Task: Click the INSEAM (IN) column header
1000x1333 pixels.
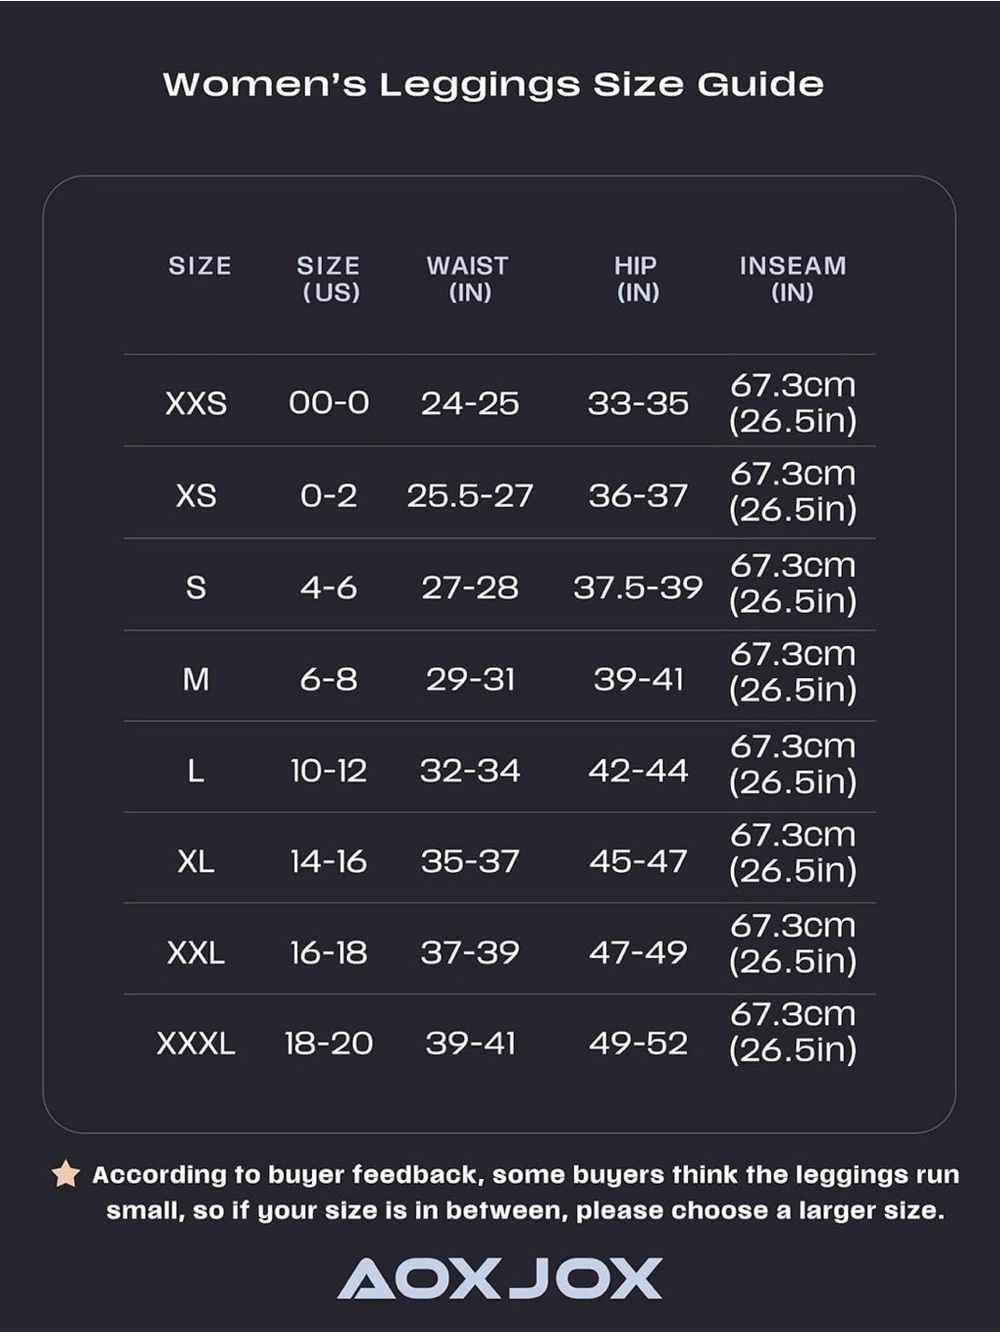Action: (x=793, y=279)
